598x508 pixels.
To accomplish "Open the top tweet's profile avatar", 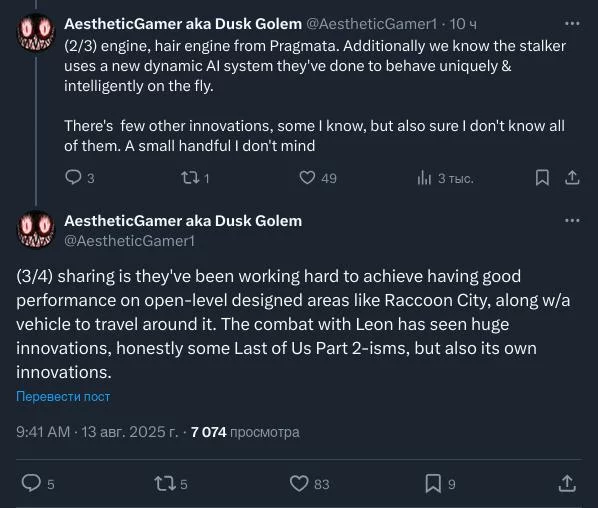I will (36, 32).
